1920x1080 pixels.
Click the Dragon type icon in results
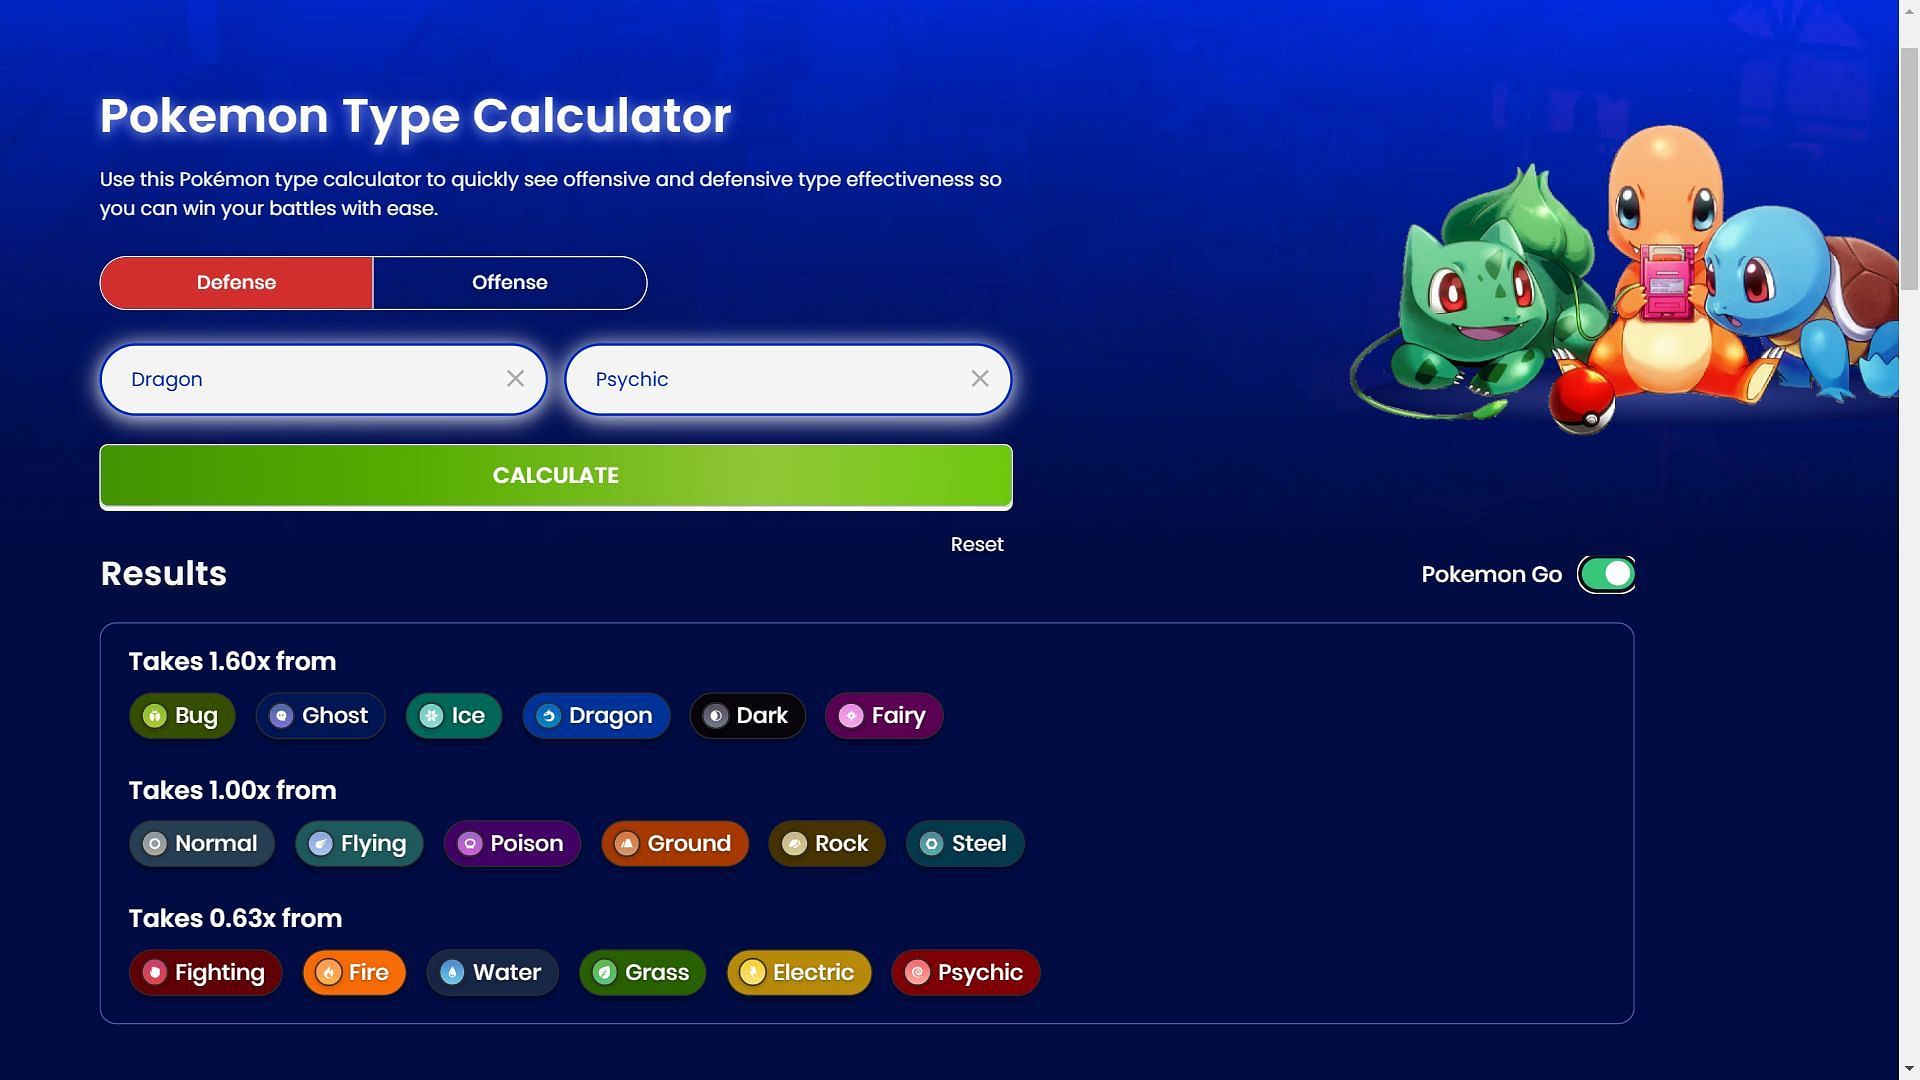[547, 713]
